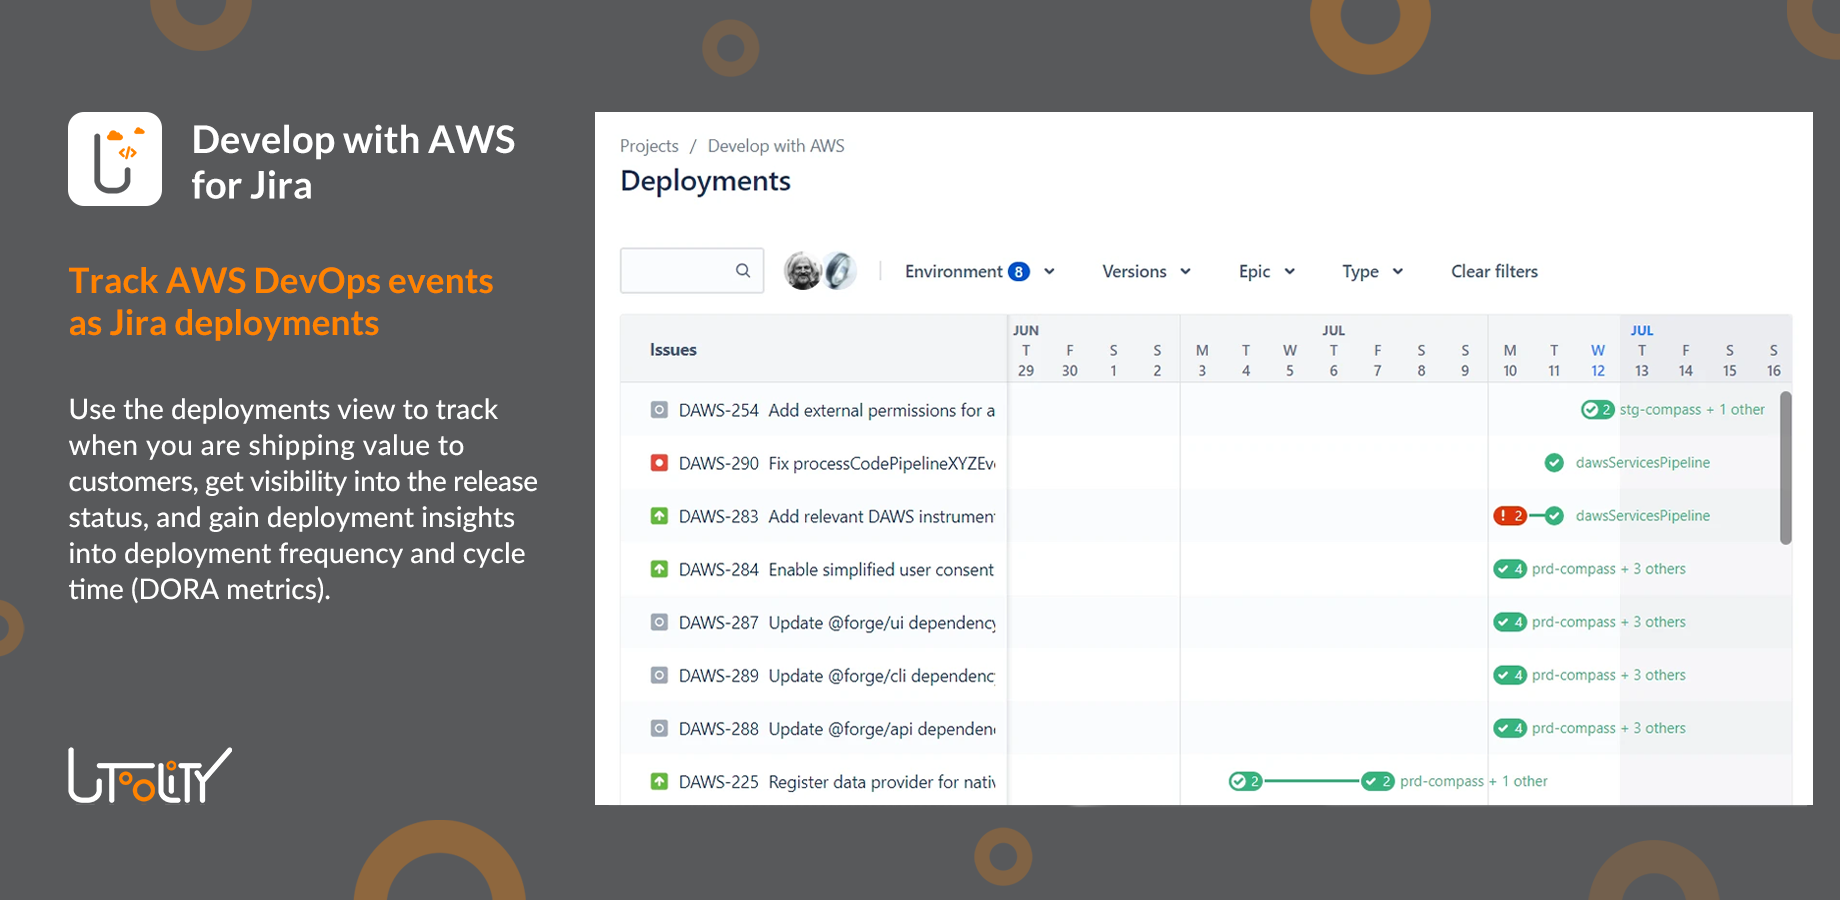The image size is (1840, 900).
Task: Click the DAWS-283 improvement type icon
Action: pyautogui.click(x=659, y=516)
